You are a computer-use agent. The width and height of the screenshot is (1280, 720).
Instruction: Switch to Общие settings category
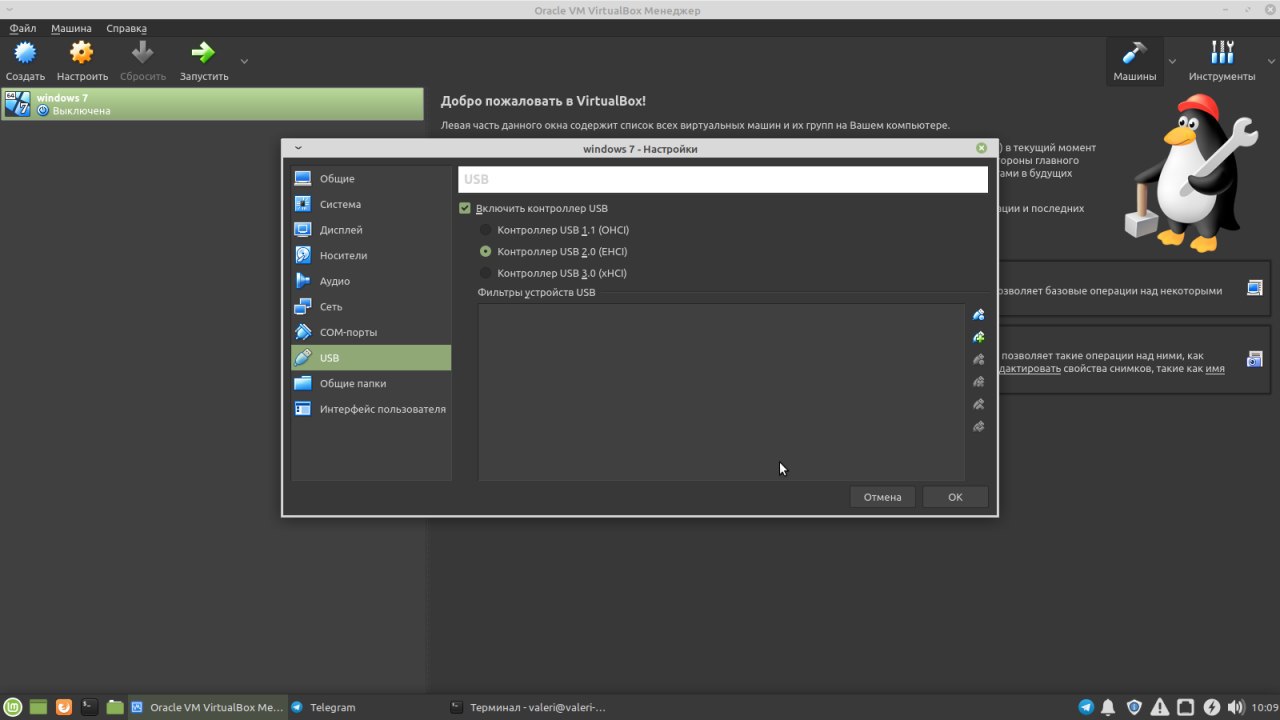pos(371,178)
